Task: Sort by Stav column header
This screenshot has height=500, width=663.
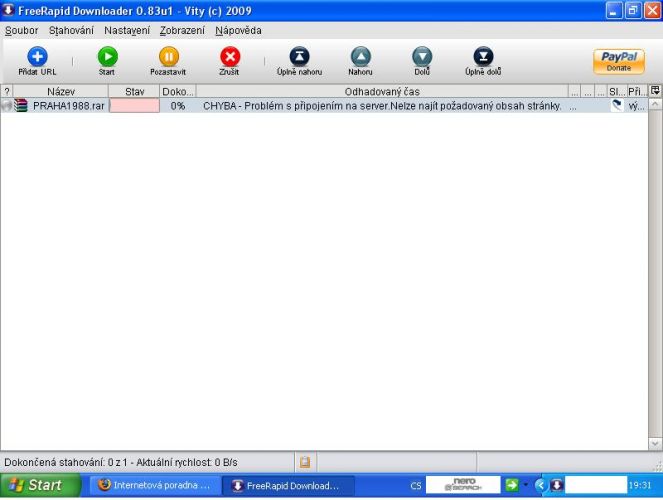Action: click(134, 91)
